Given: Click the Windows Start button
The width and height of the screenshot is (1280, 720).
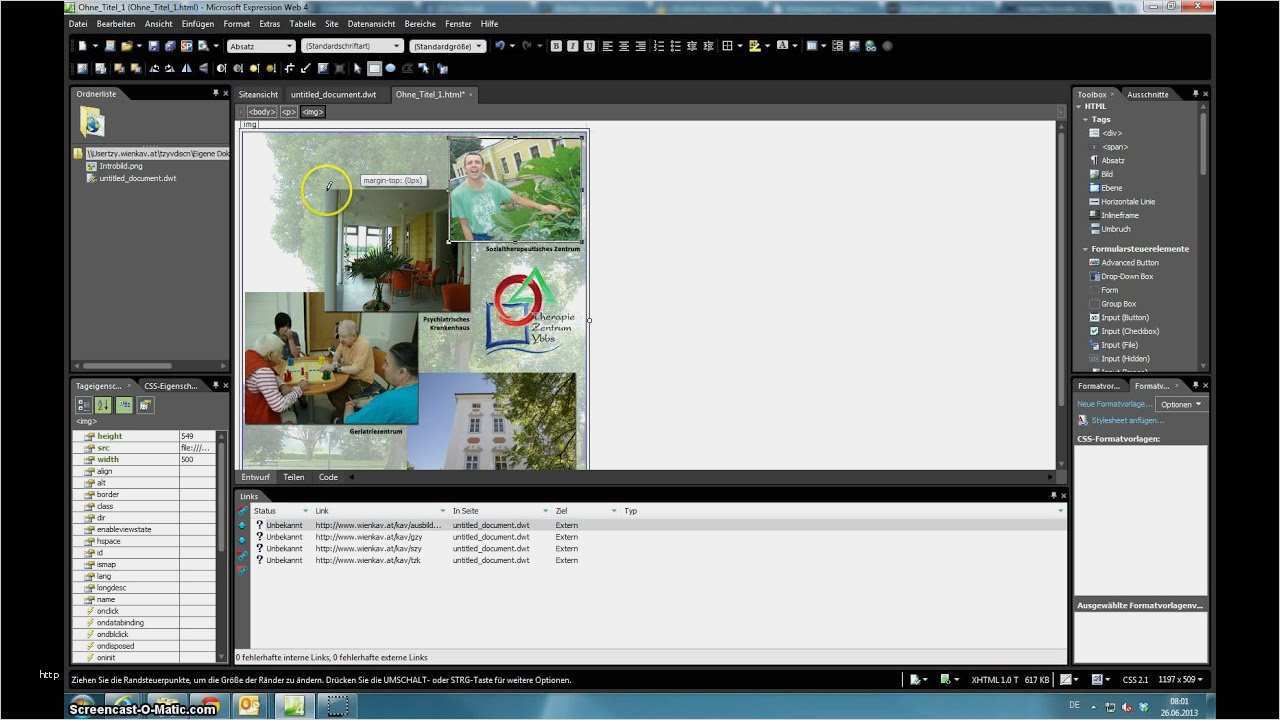Looking at the screenshot, I should pyautogui.click(x=82, y=706).
